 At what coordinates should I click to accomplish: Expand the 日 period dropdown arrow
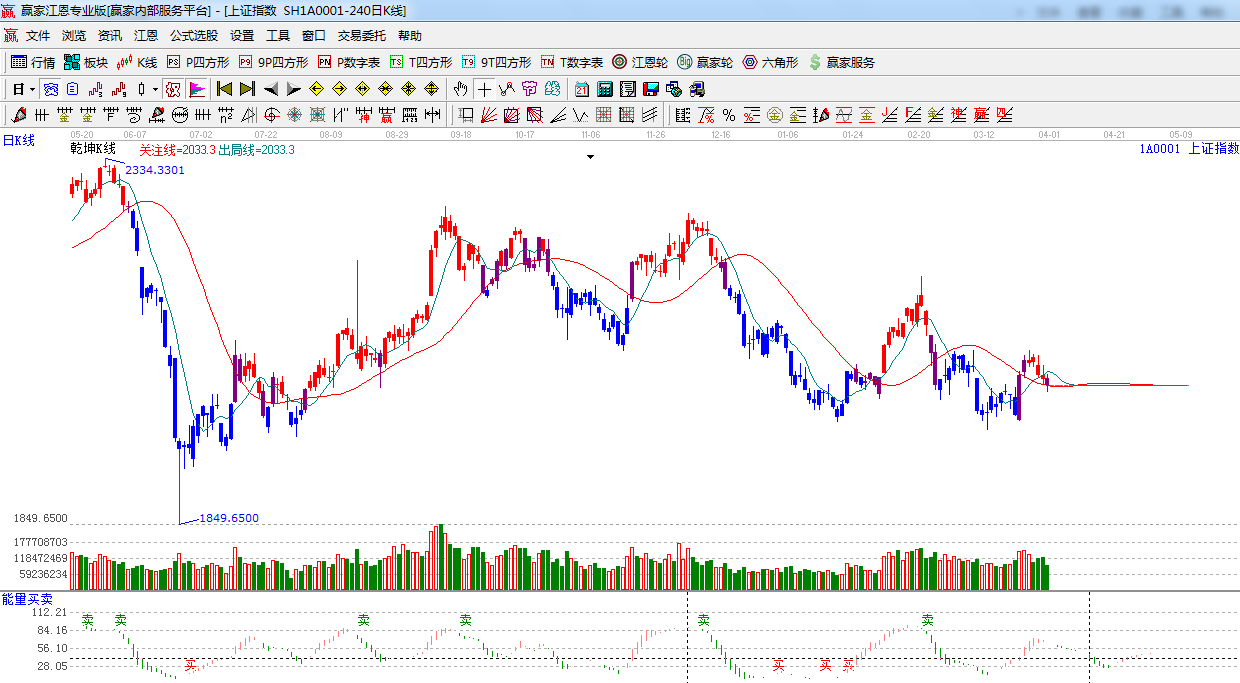coord(32,89)
